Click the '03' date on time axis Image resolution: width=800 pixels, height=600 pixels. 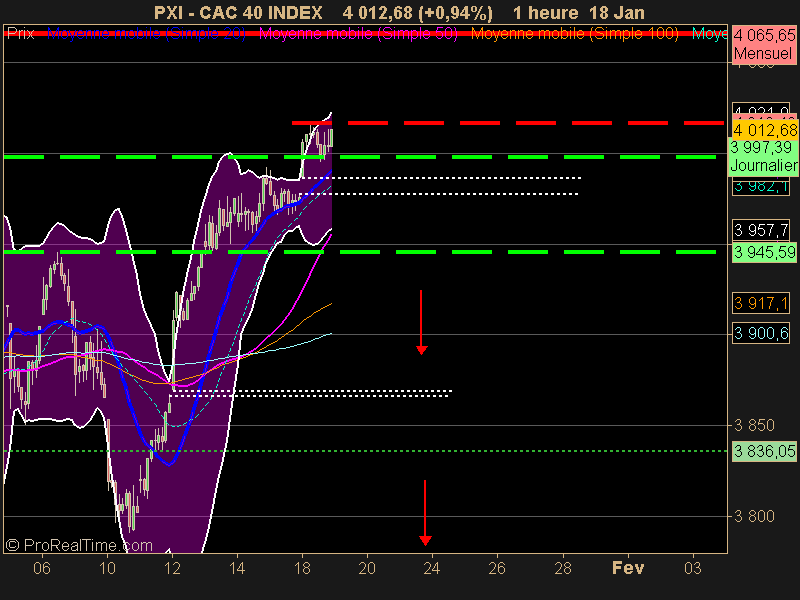(x=693, y=568)
